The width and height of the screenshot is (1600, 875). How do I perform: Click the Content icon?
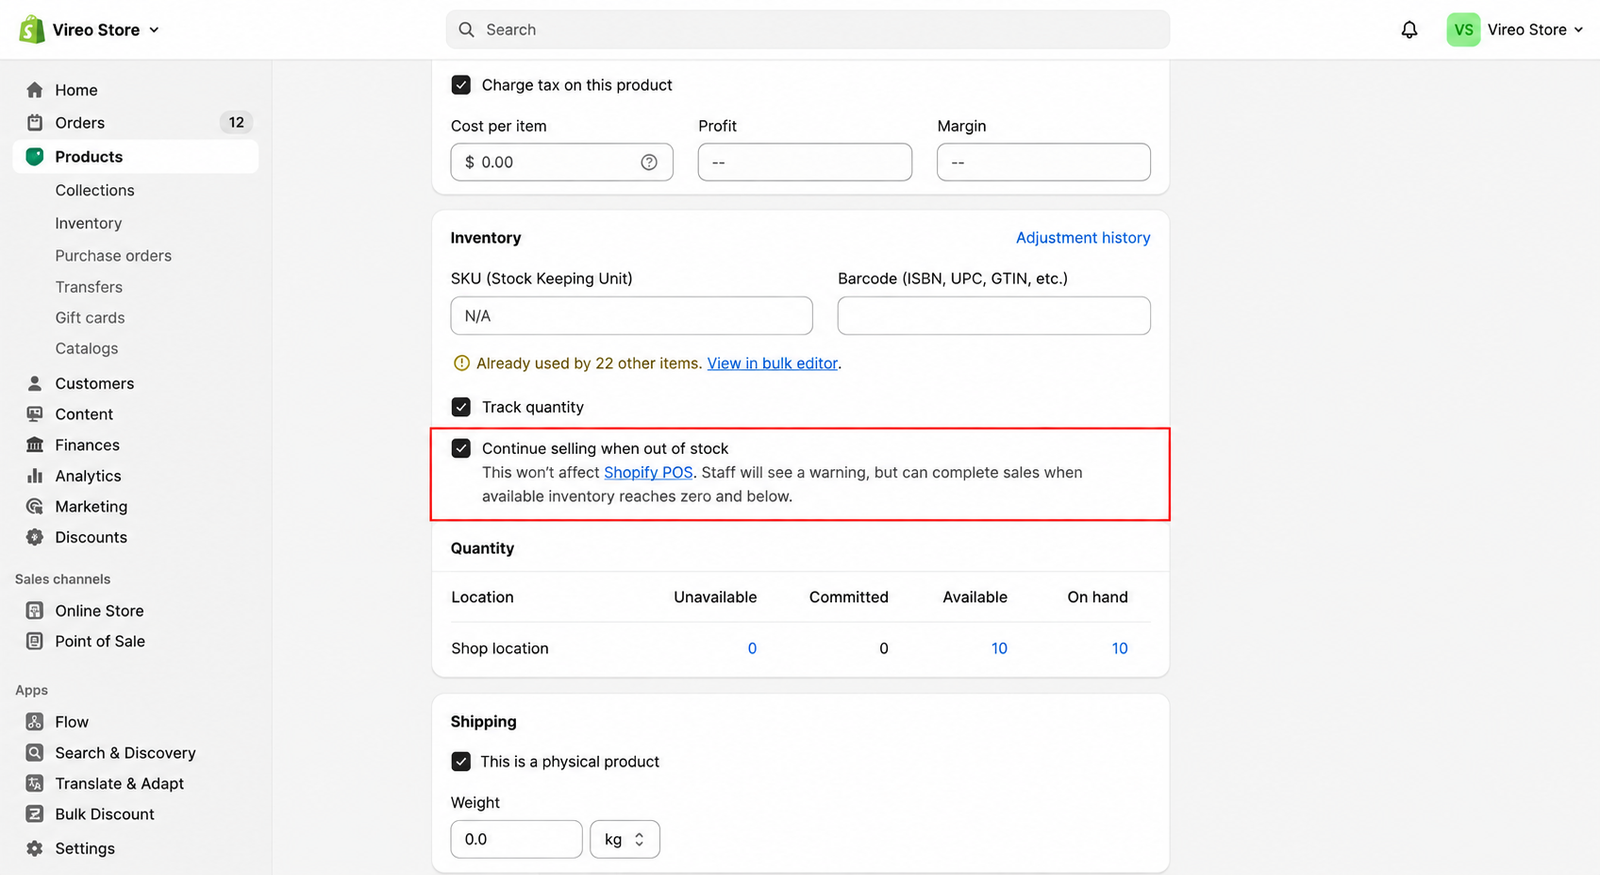pyautogui.click(x=35, y=414)
